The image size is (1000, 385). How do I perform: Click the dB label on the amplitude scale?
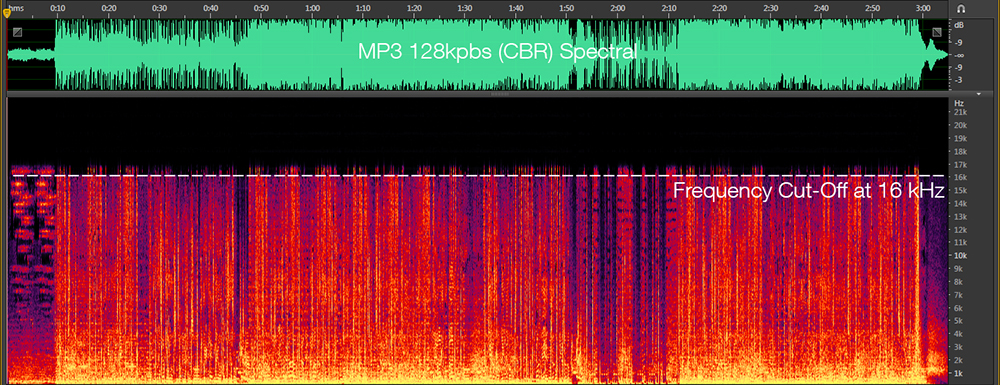point(960,25)
